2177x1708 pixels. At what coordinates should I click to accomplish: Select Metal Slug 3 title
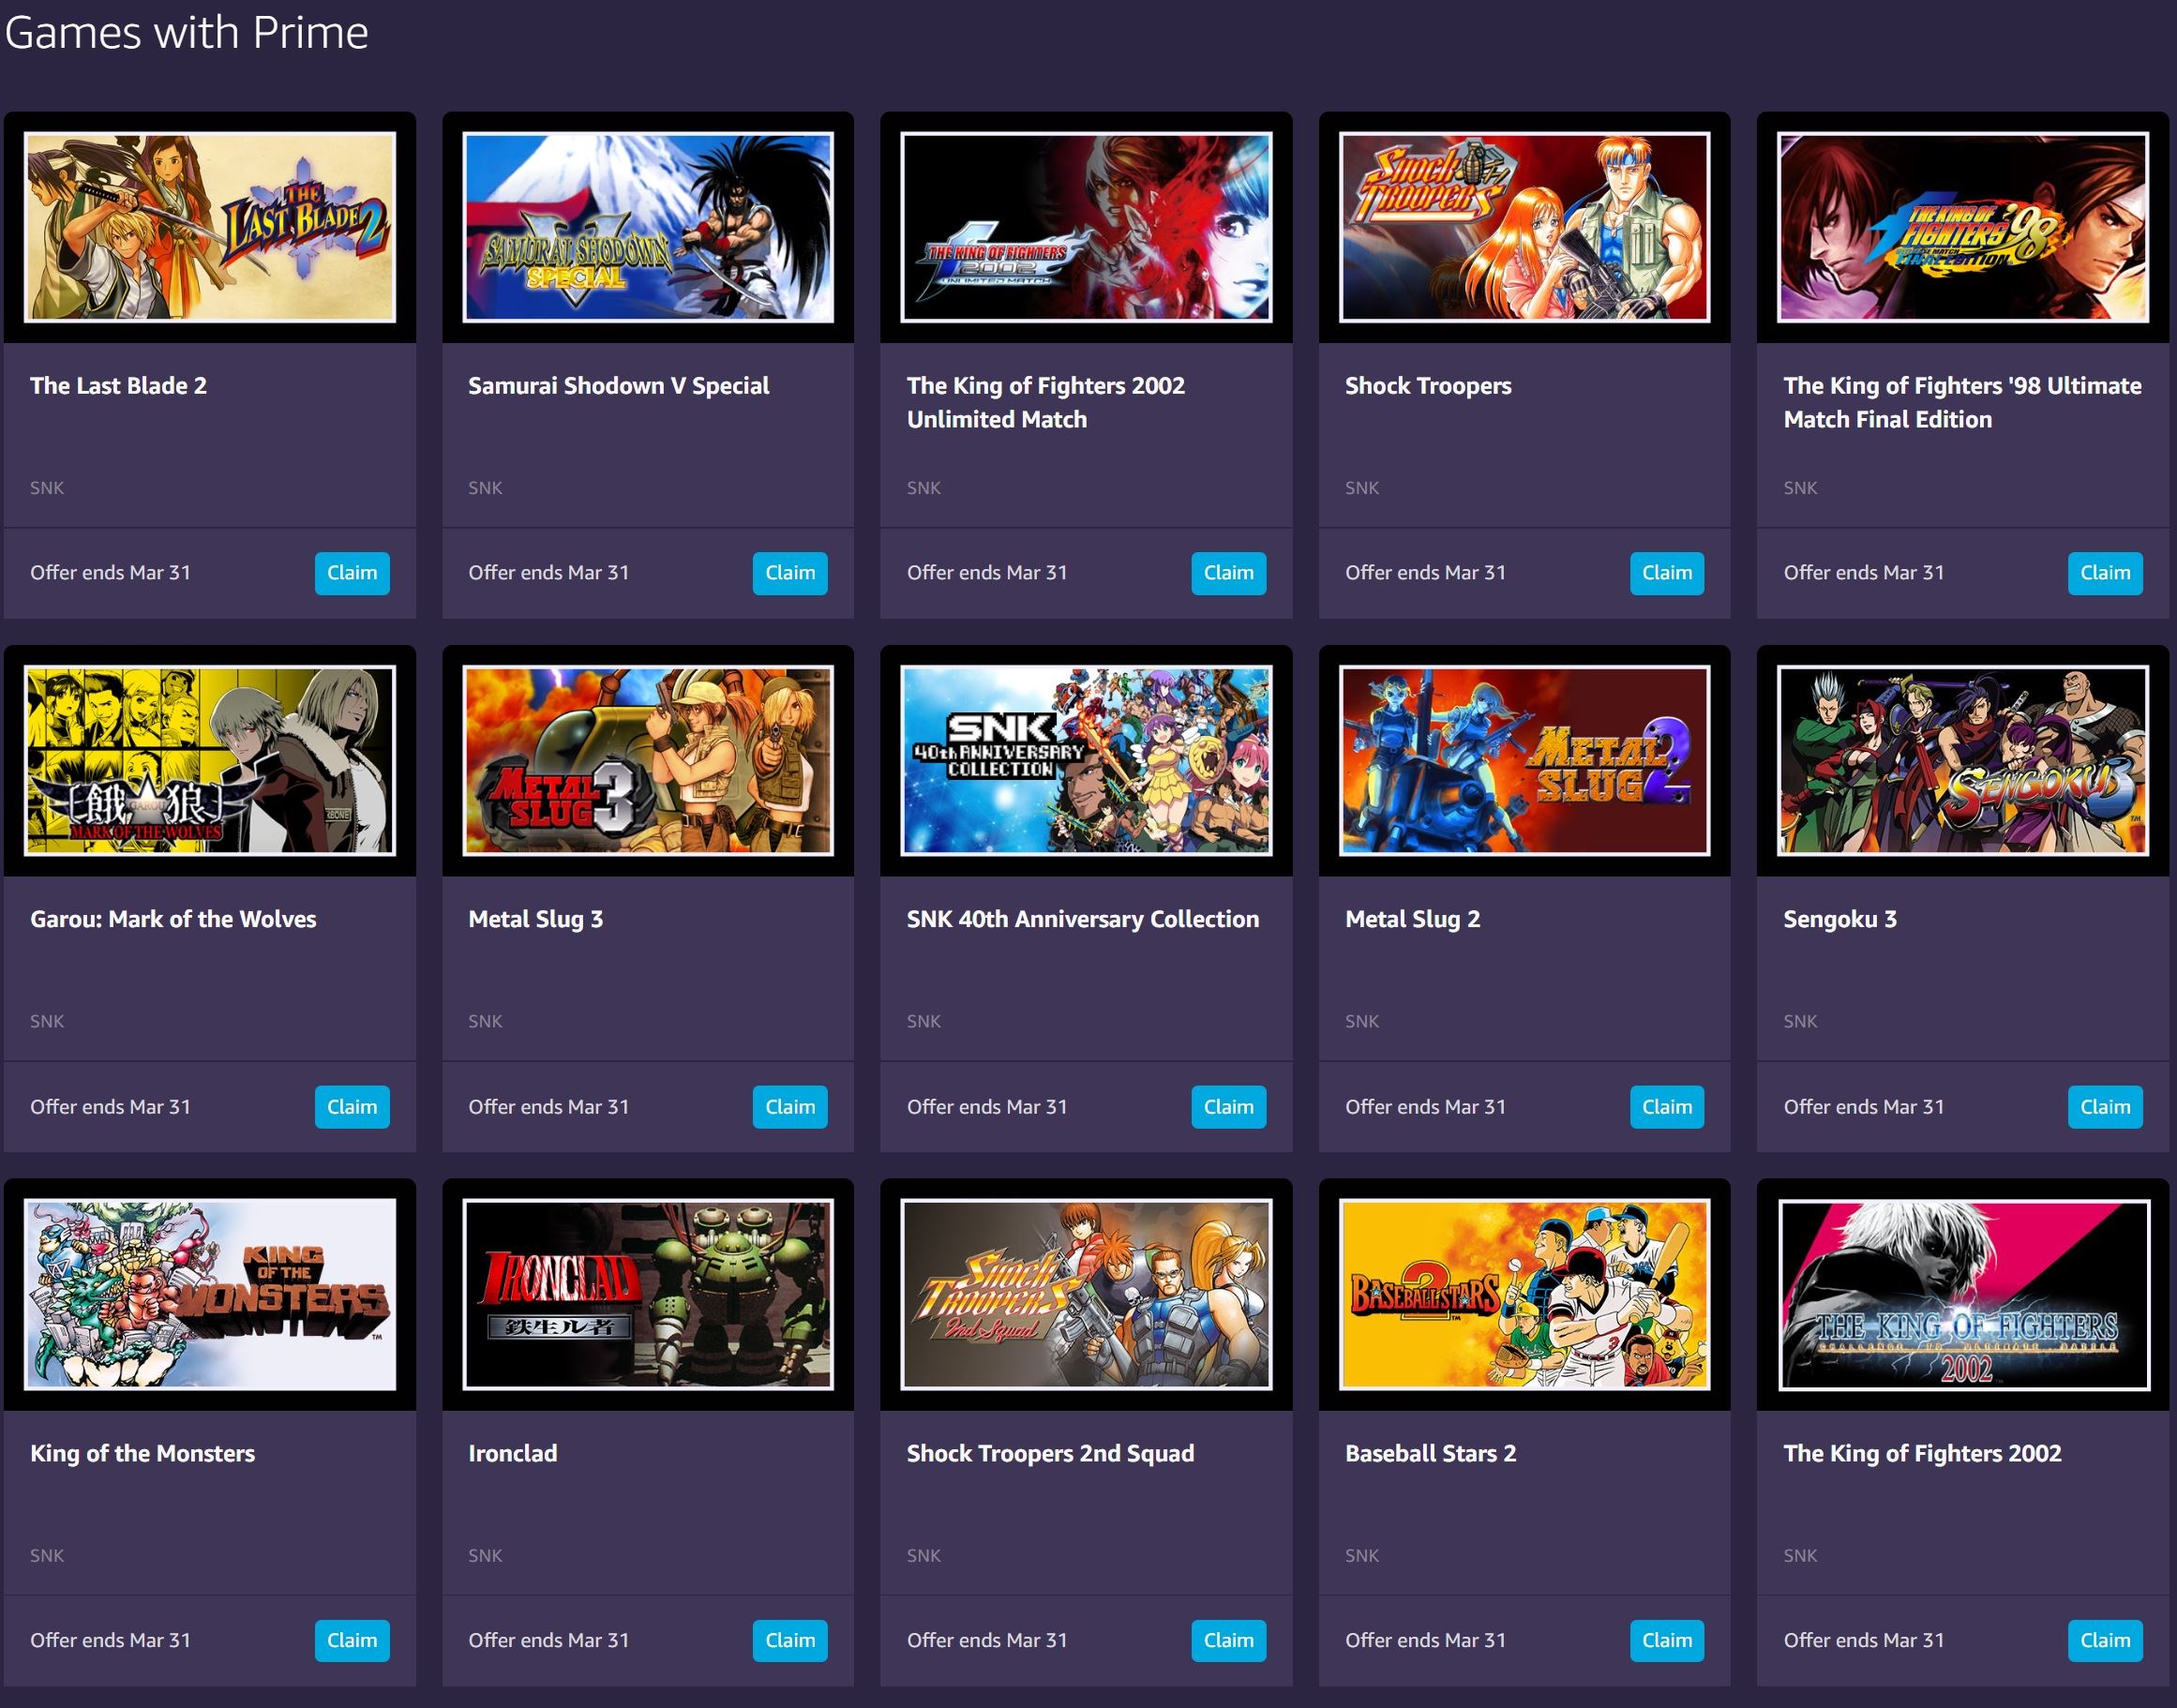coord(535,919)
